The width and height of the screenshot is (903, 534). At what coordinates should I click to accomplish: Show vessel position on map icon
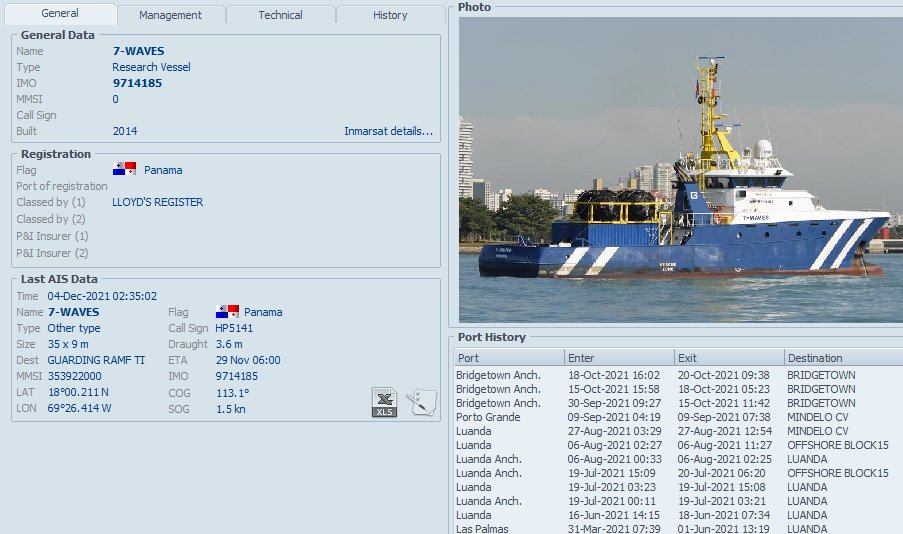[x=422, y=402]
